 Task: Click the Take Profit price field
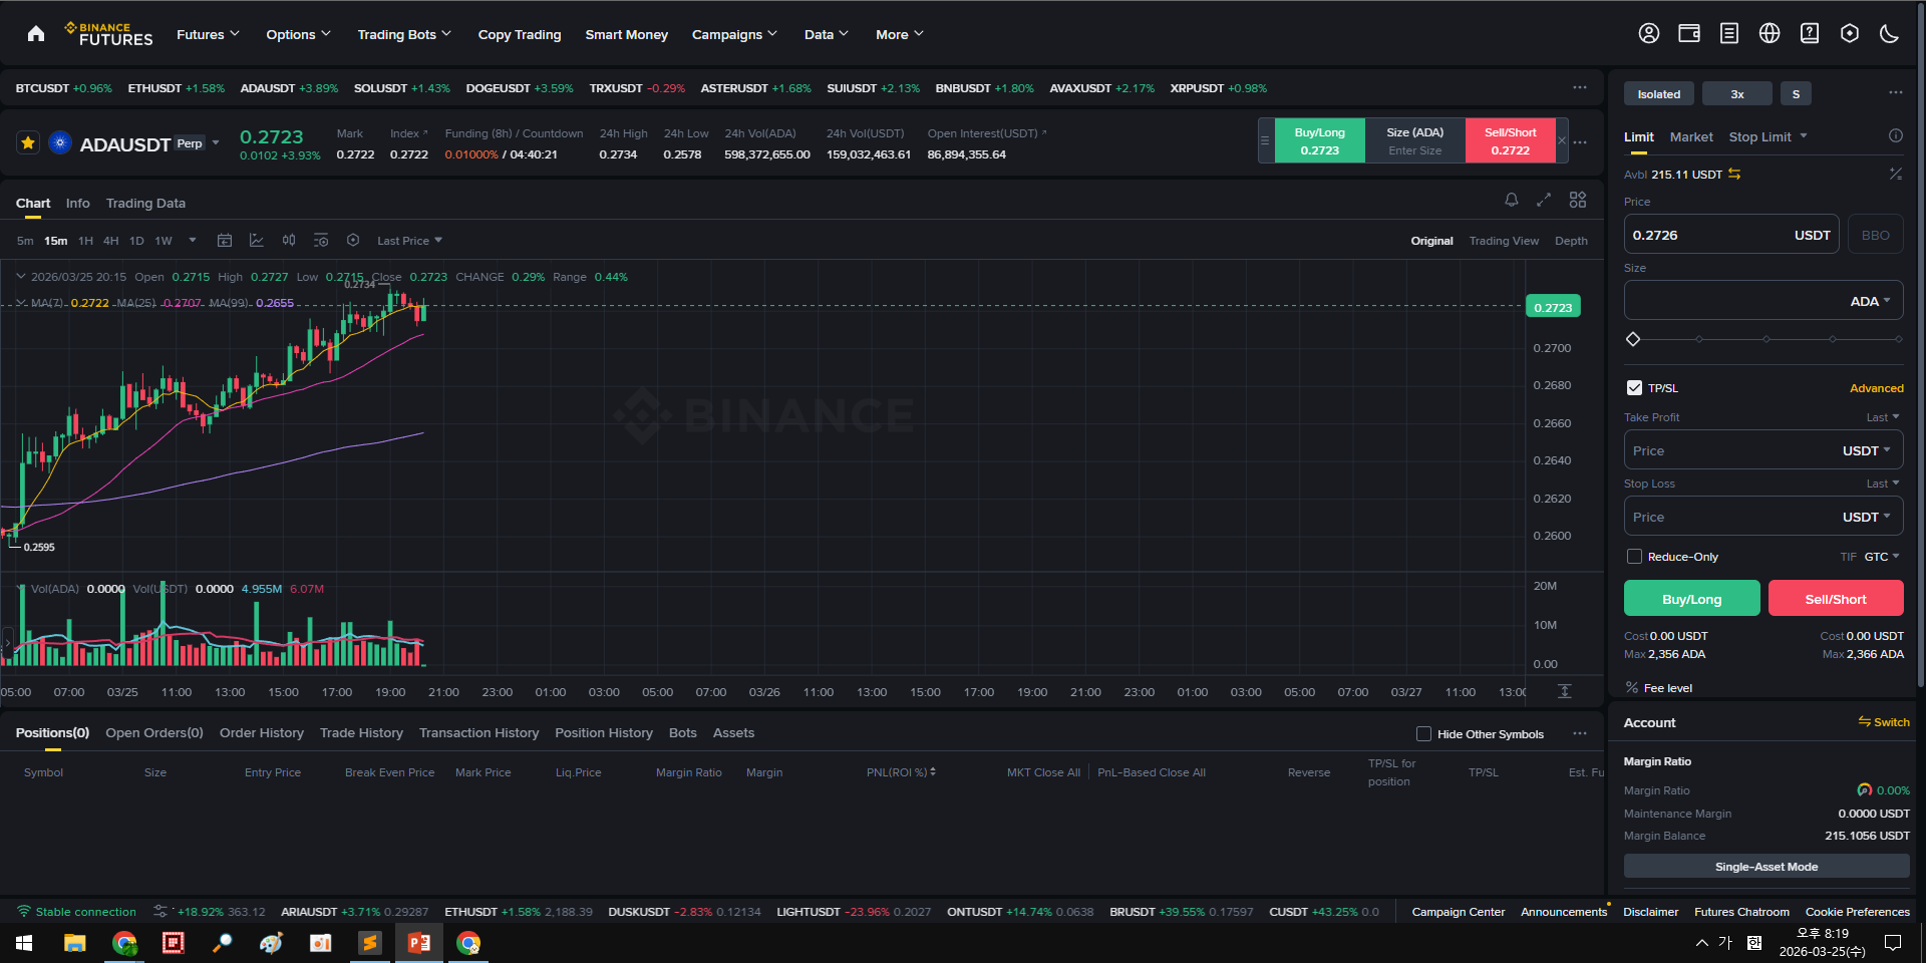click(x=1763, y=450)
